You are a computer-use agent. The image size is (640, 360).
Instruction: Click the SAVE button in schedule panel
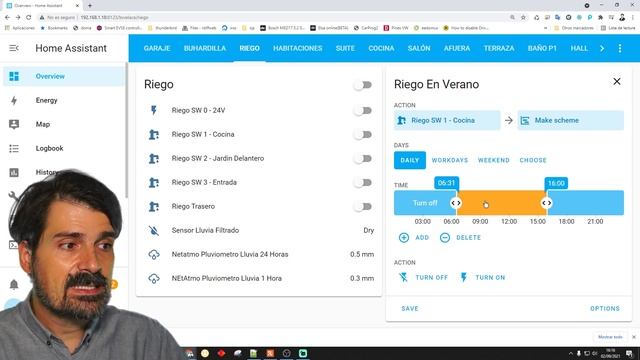coord(410,309)
